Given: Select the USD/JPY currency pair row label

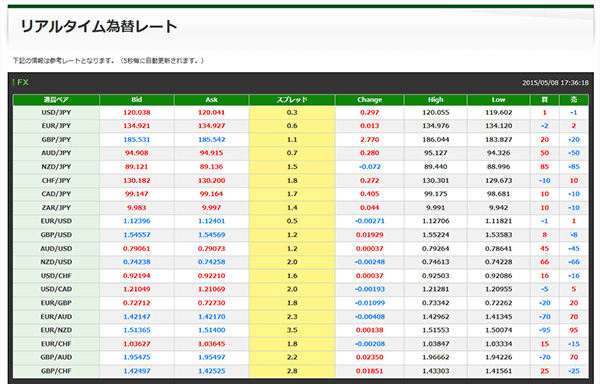Looking at the screenshot, I should tap(56, 112).
